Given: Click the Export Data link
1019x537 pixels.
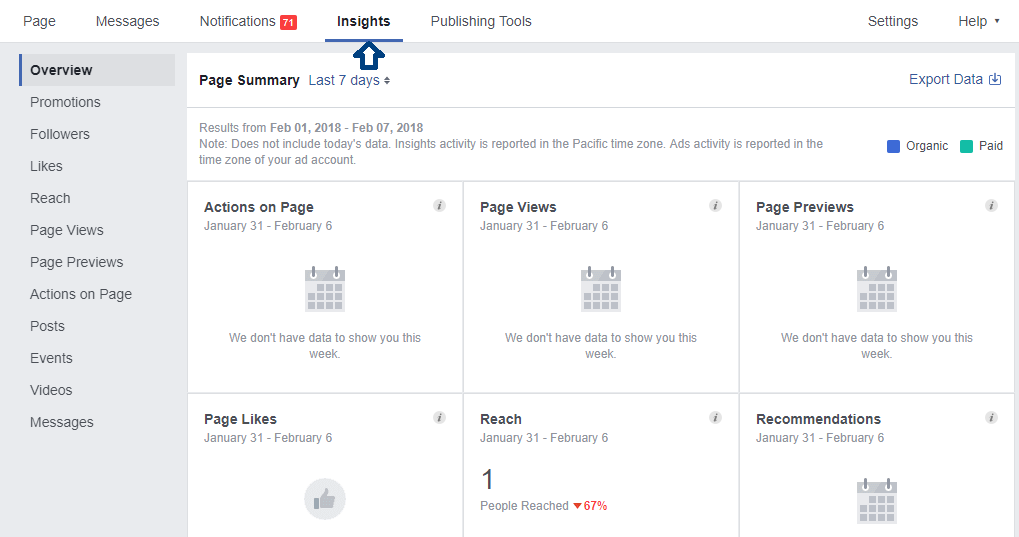Looking at the screenshot, I should click(954, 79).
